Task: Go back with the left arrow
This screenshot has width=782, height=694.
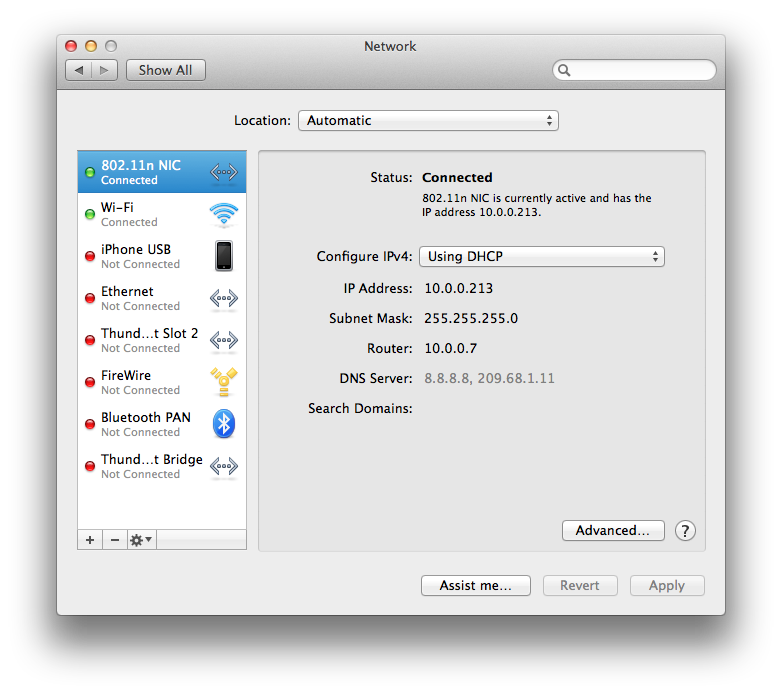Action: pyautogui.click(x=78, y=70)
